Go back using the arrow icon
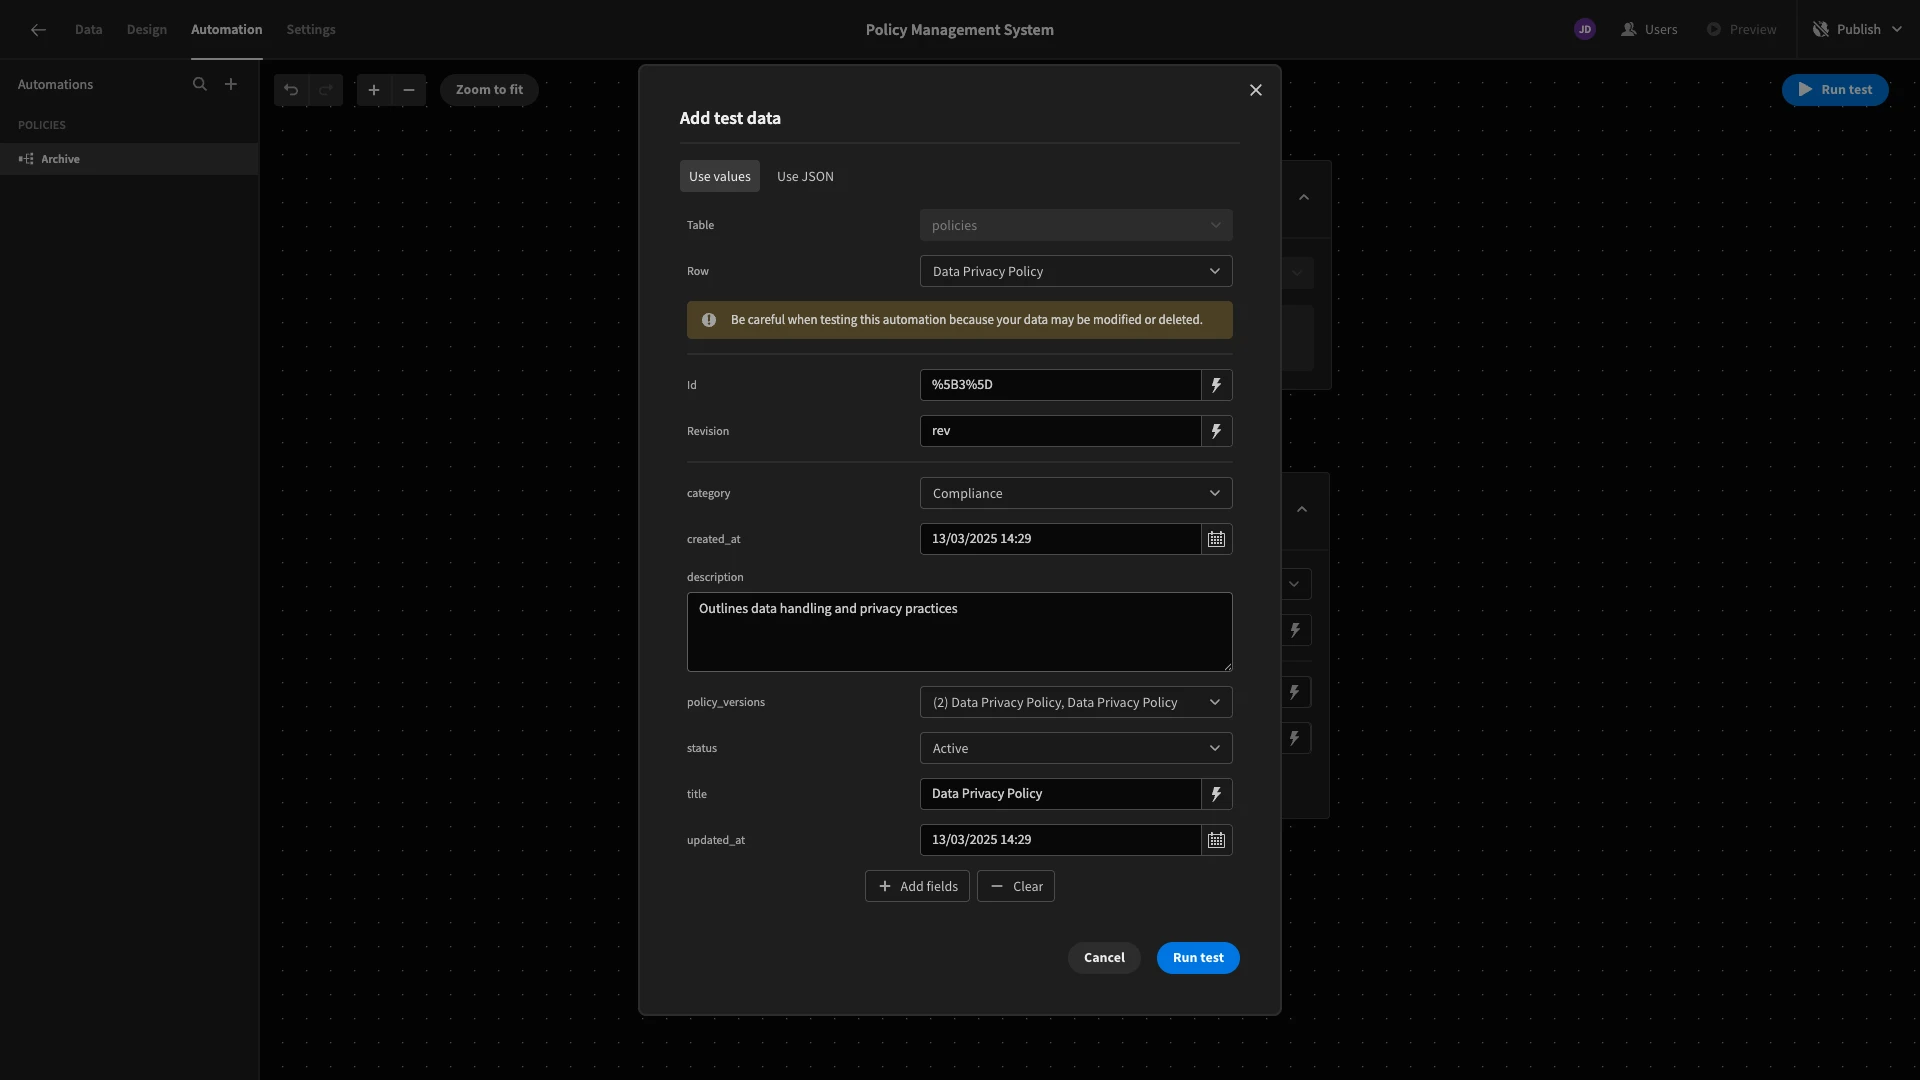 [x=38, y=30]
